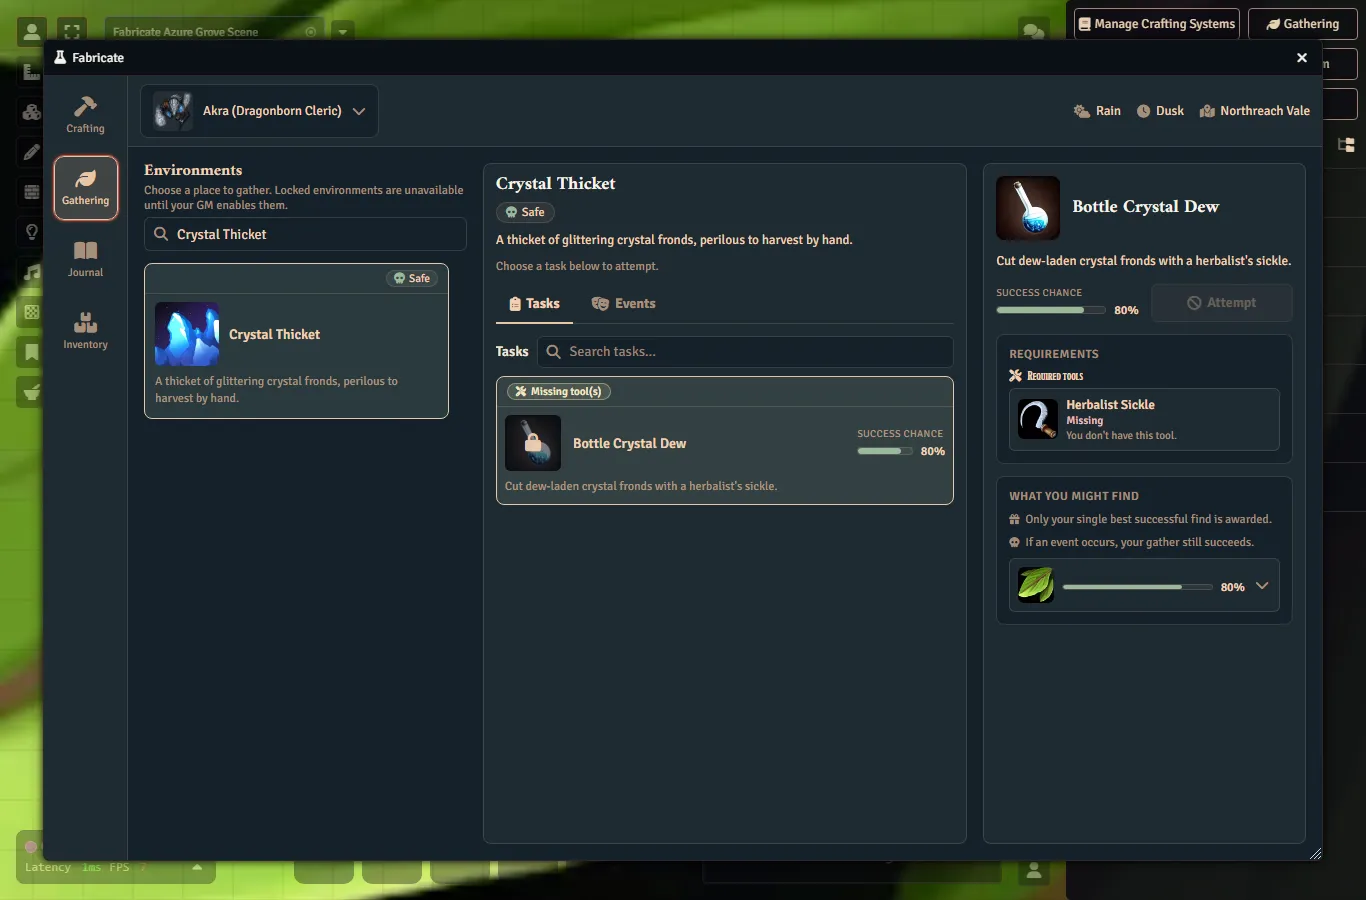Viewport: 1366px width, 900px height.
Task: Expand the leaf find details chevron
Action: [x=1262, y=586]
